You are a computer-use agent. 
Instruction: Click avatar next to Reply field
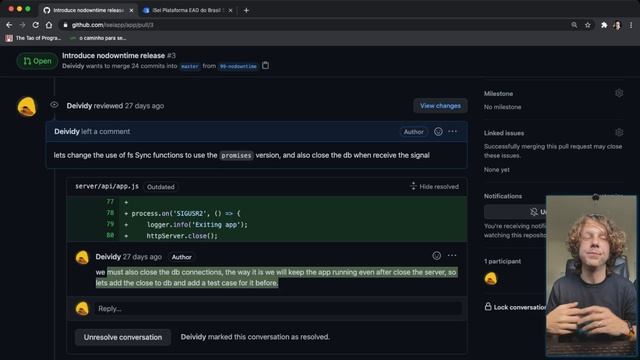tap(82, 309)
